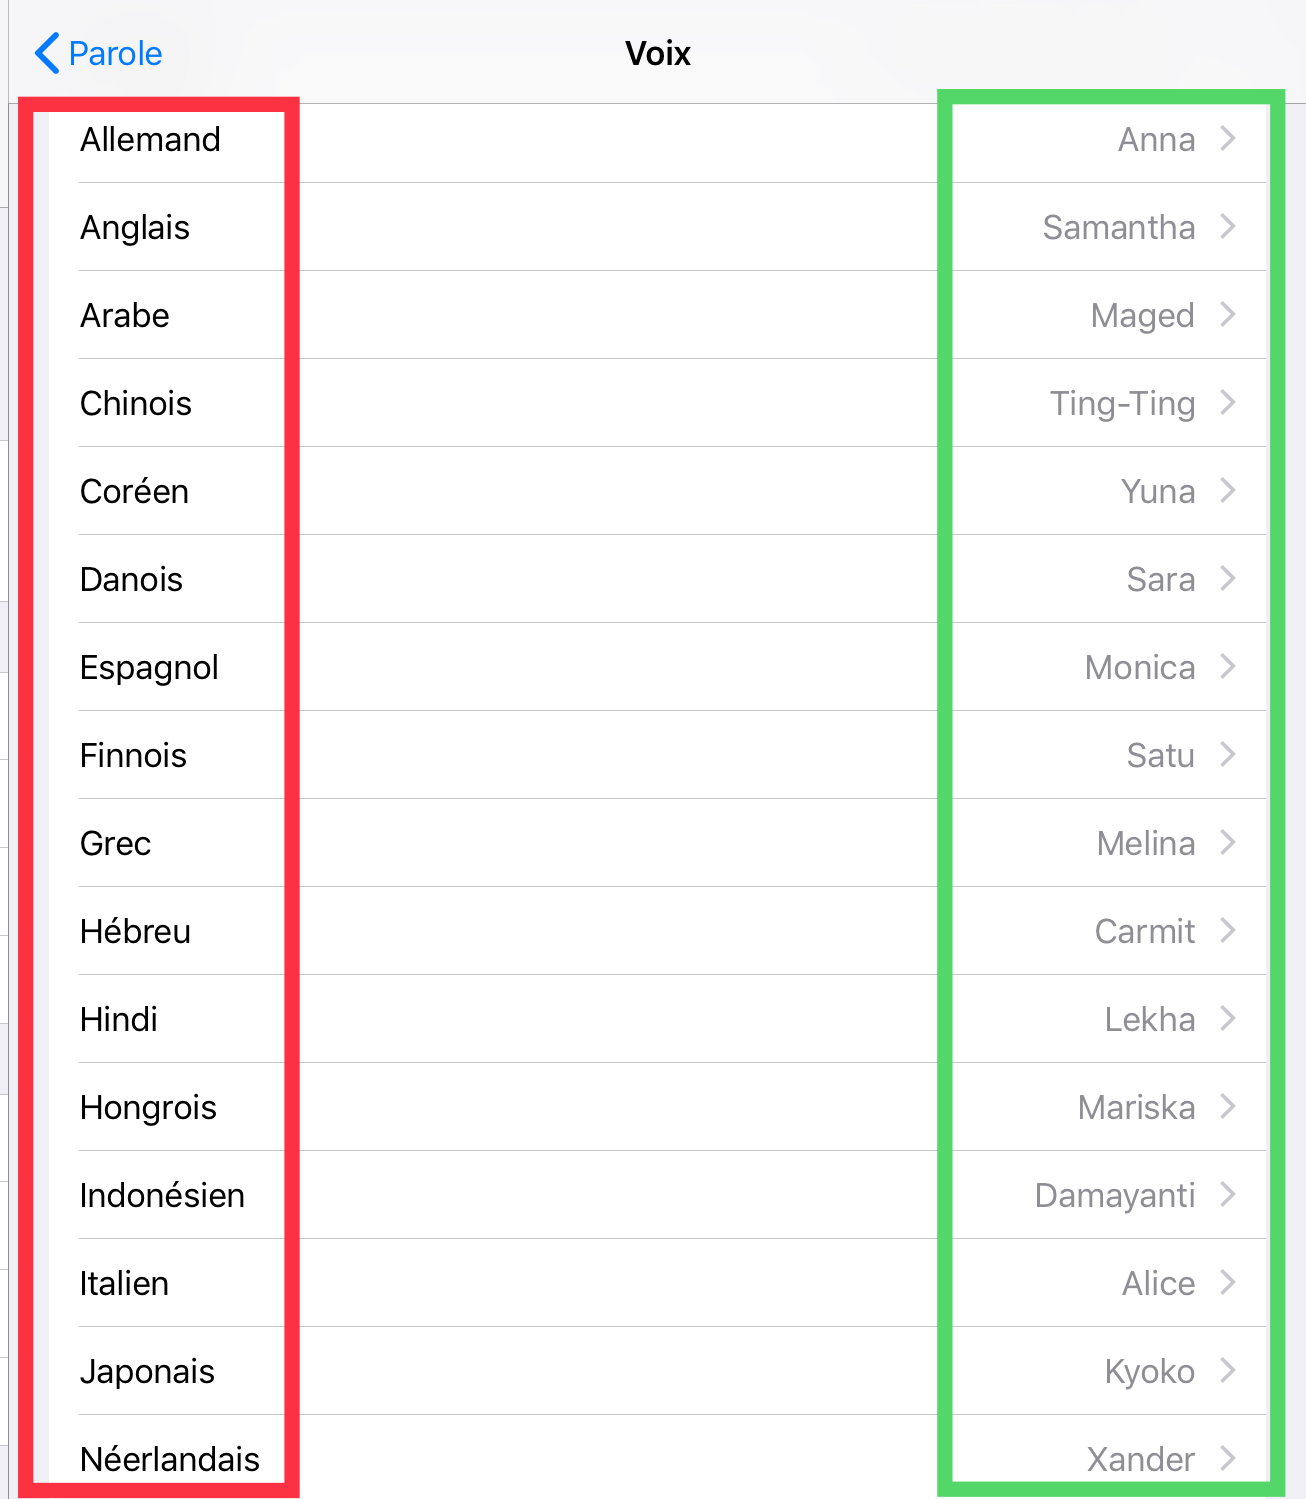Click the arrow beside Monica

coord(1229,667)
